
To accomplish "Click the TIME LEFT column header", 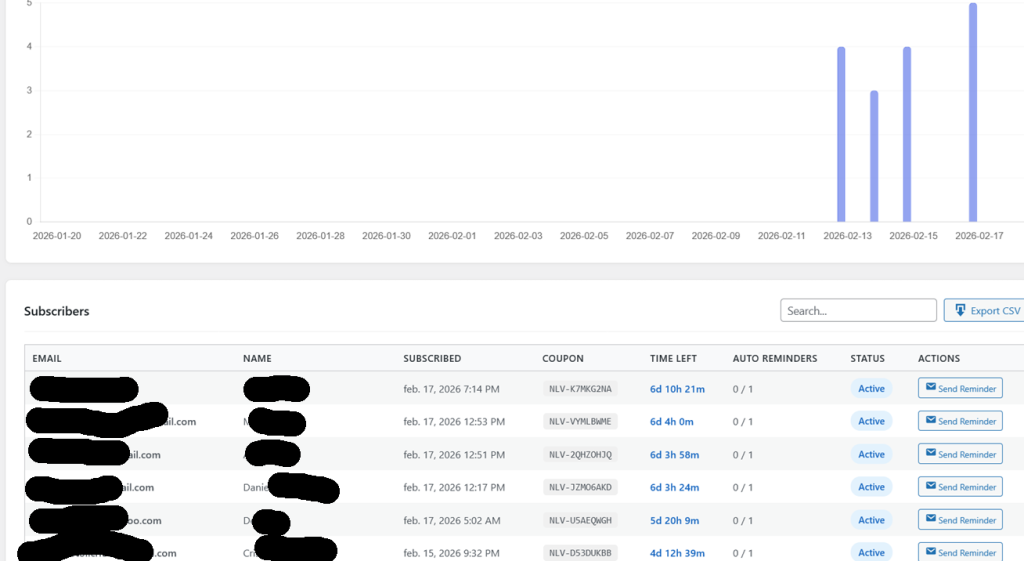I will pyautogui.click(x=673, y=358).
